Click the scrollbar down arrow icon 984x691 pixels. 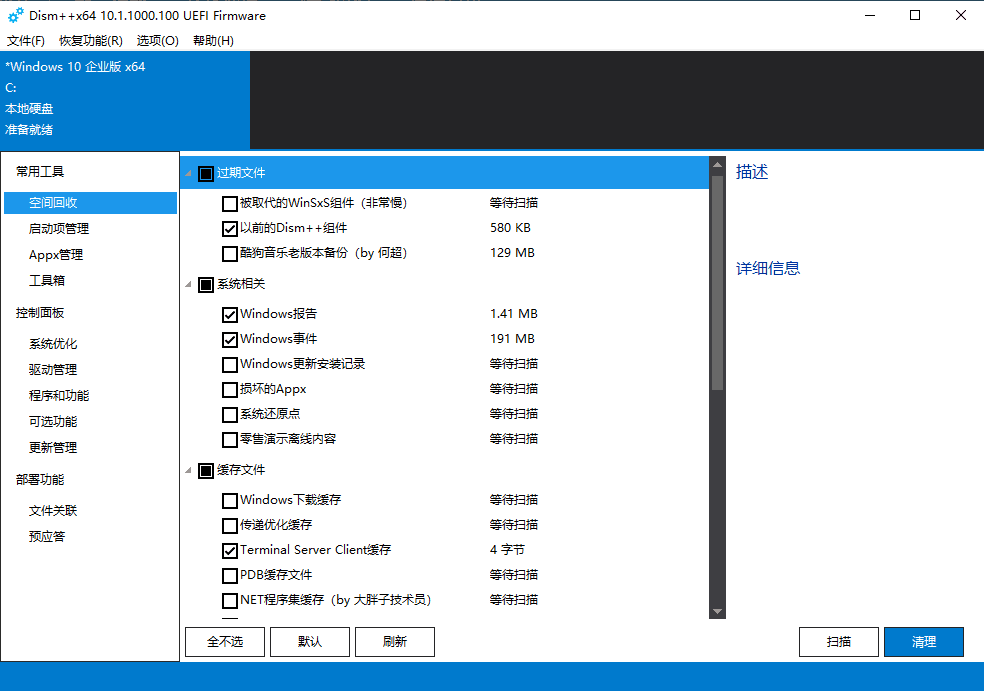(x=717, y=612)
